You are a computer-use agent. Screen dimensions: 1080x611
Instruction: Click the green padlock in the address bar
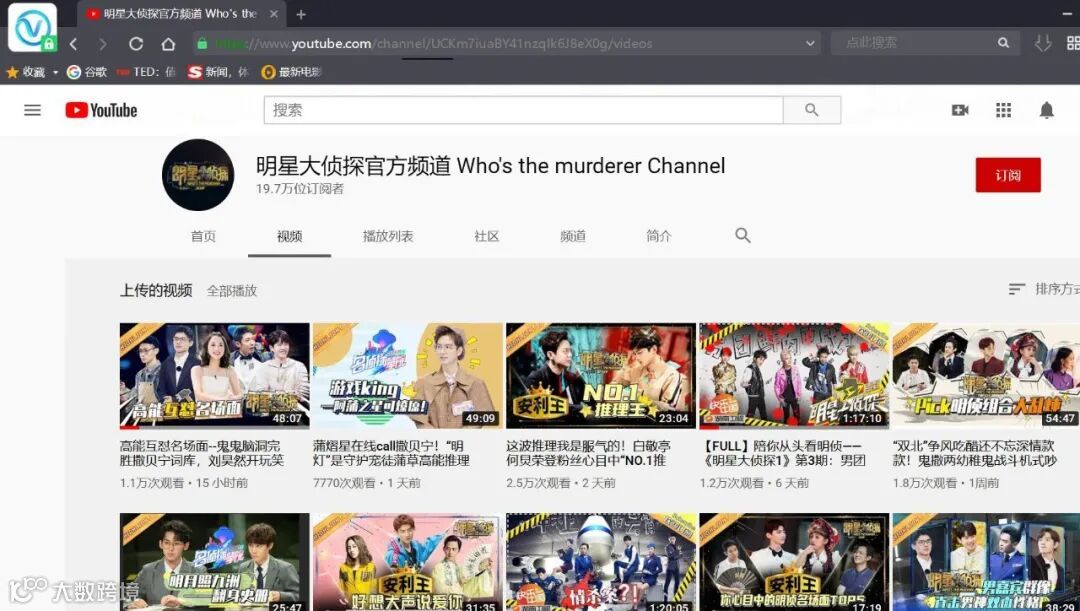coord(202,43)
